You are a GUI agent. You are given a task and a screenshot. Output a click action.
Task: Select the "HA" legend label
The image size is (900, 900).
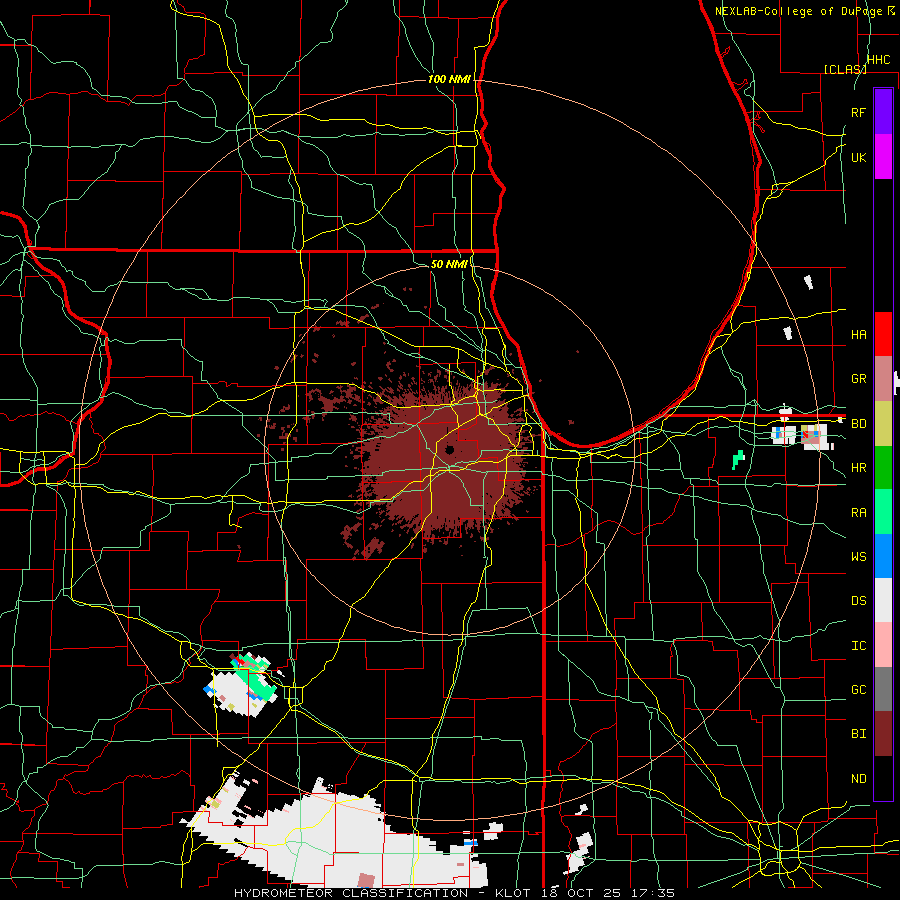click(859, 334)
